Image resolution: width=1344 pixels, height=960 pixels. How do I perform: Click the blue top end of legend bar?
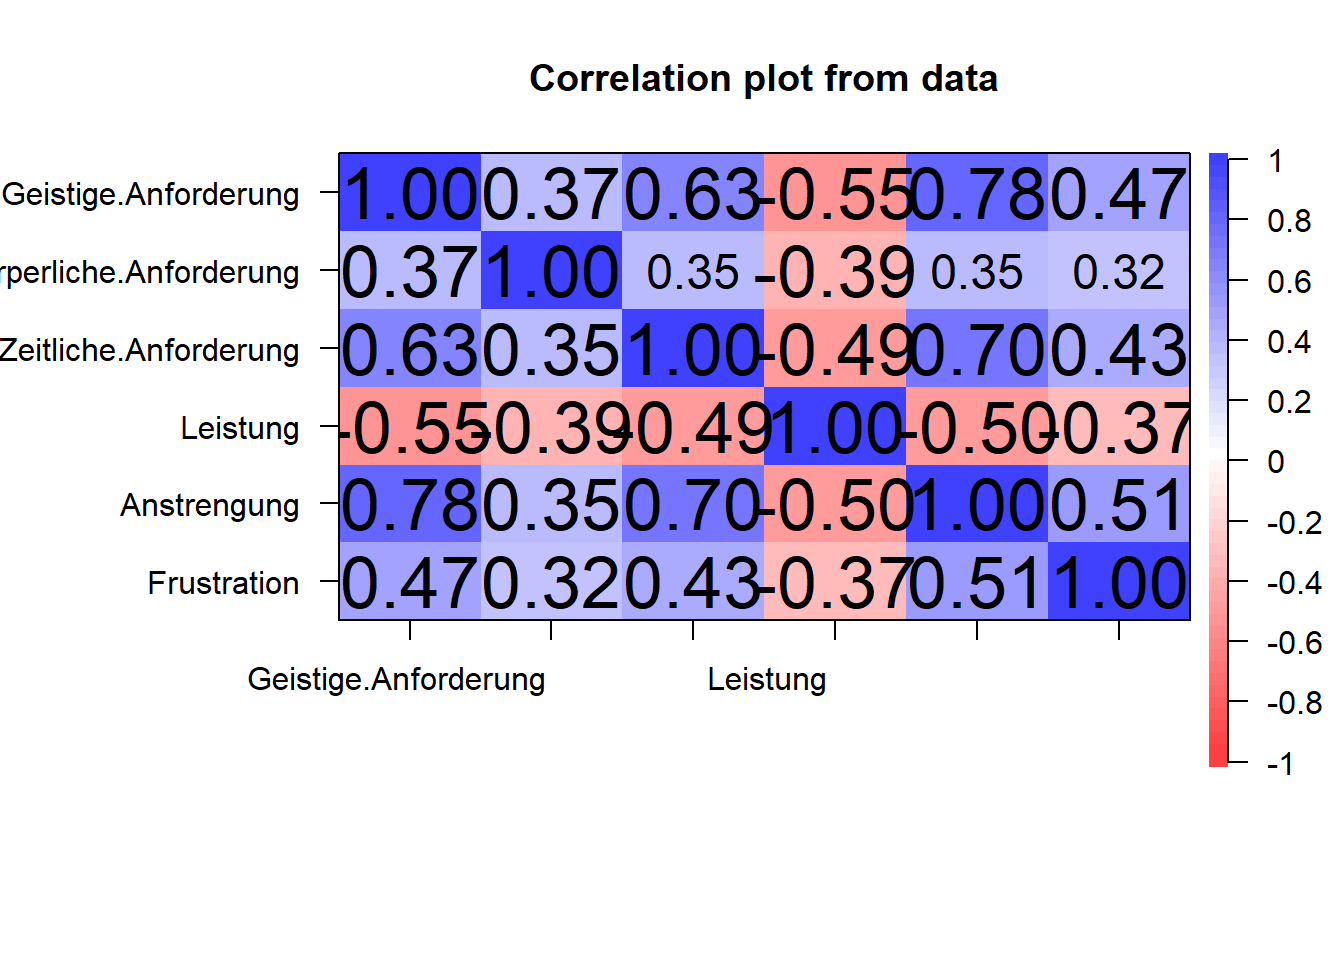[1218, 163]
